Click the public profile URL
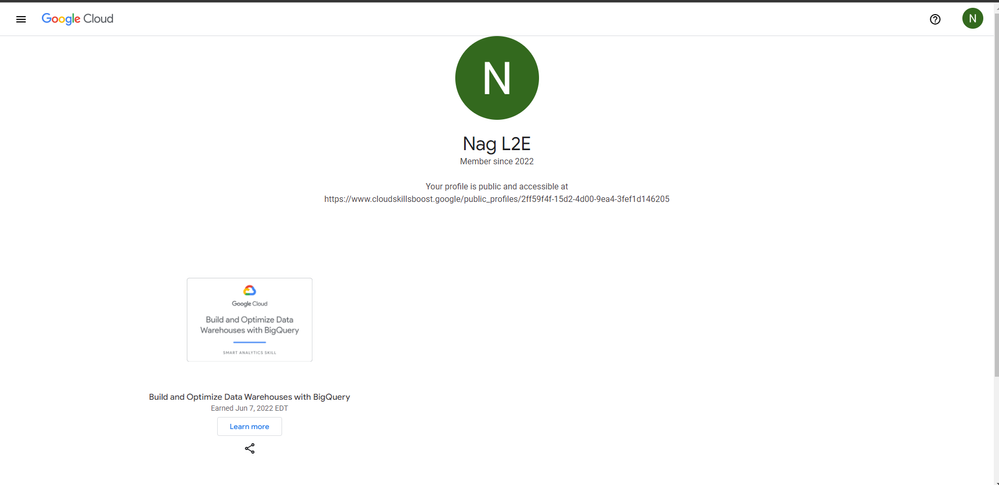The height and width of the screenshot is (485, 999). pyautogui.click(x=497, y=199)
